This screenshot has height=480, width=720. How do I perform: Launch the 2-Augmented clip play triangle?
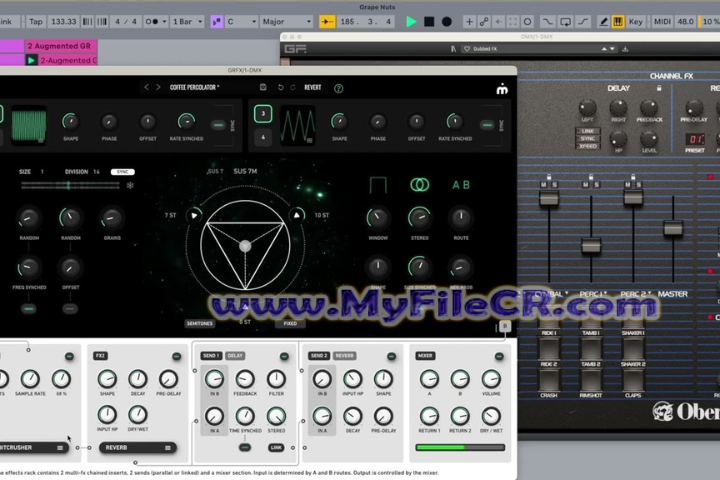point(31,60)
